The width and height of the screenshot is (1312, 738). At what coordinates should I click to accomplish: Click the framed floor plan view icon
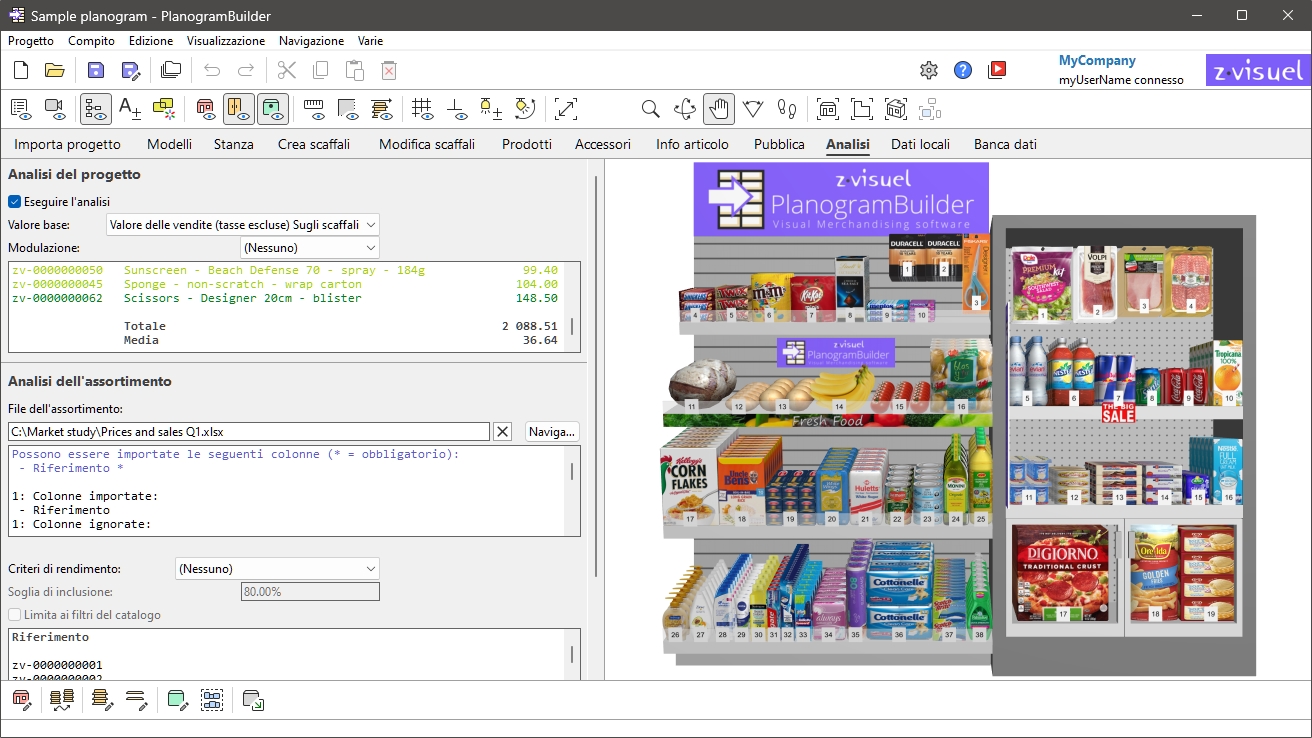pos(861,108)
